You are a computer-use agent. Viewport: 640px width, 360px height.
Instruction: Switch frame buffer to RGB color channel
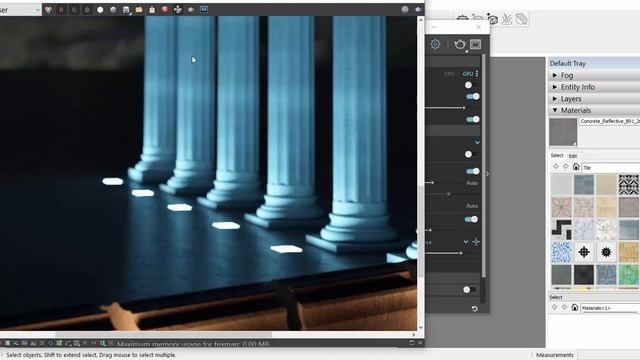pos(49,9)
